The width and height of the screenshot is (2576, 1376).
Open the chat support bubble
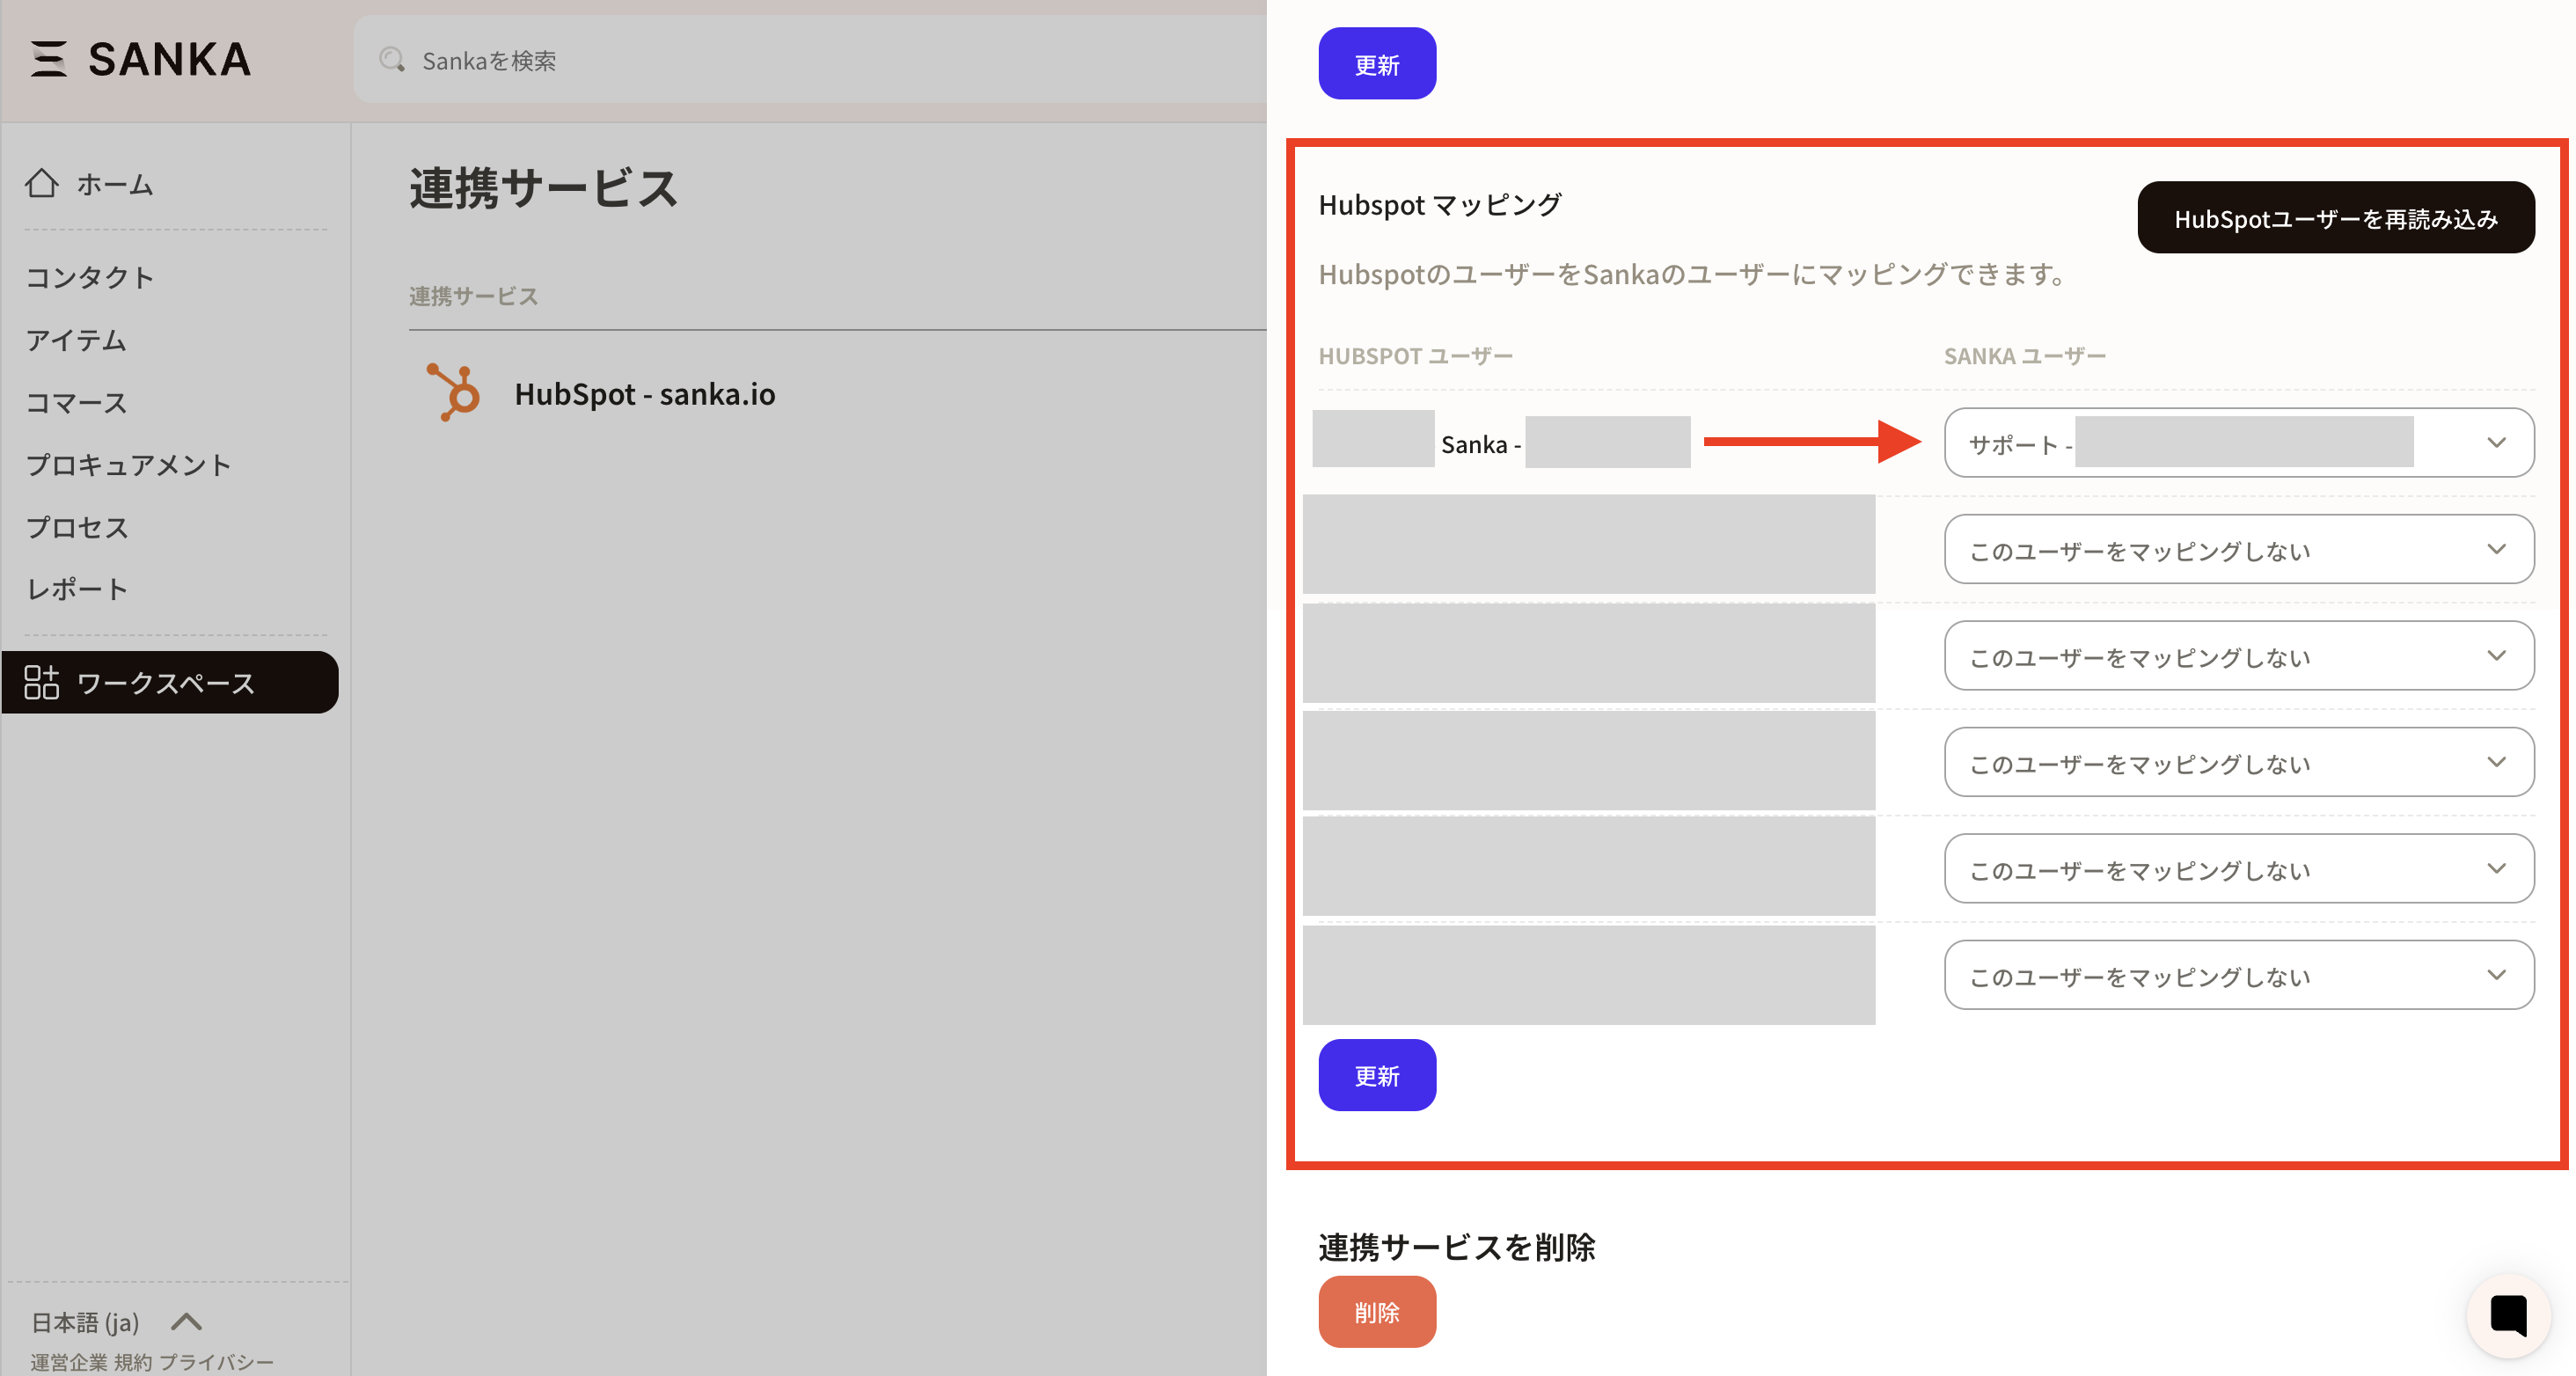(2508, 1315)
